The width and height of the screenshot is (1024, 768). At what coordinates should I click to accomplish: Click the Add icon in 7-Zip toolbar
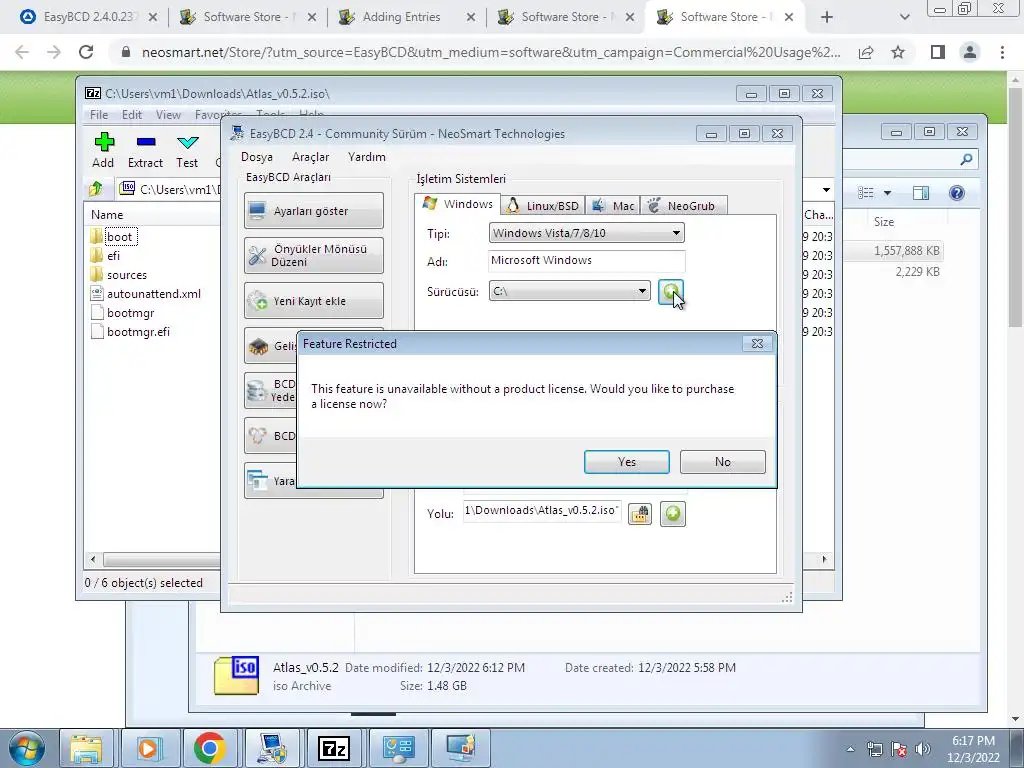coord(103,150)
